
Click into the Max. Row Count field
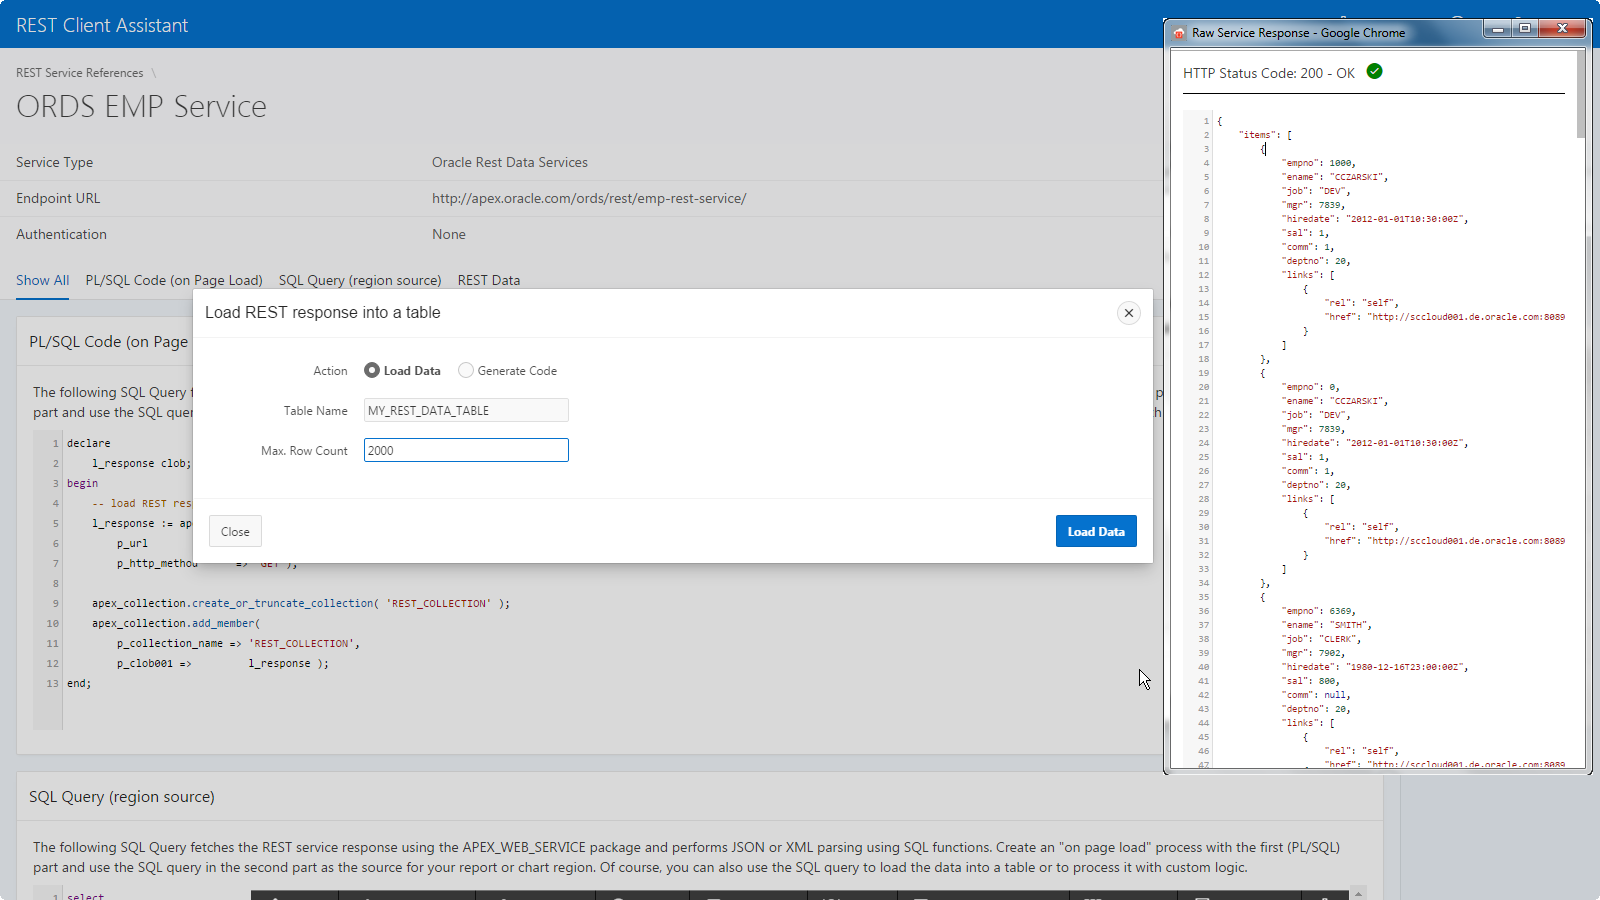pos(466,450)
